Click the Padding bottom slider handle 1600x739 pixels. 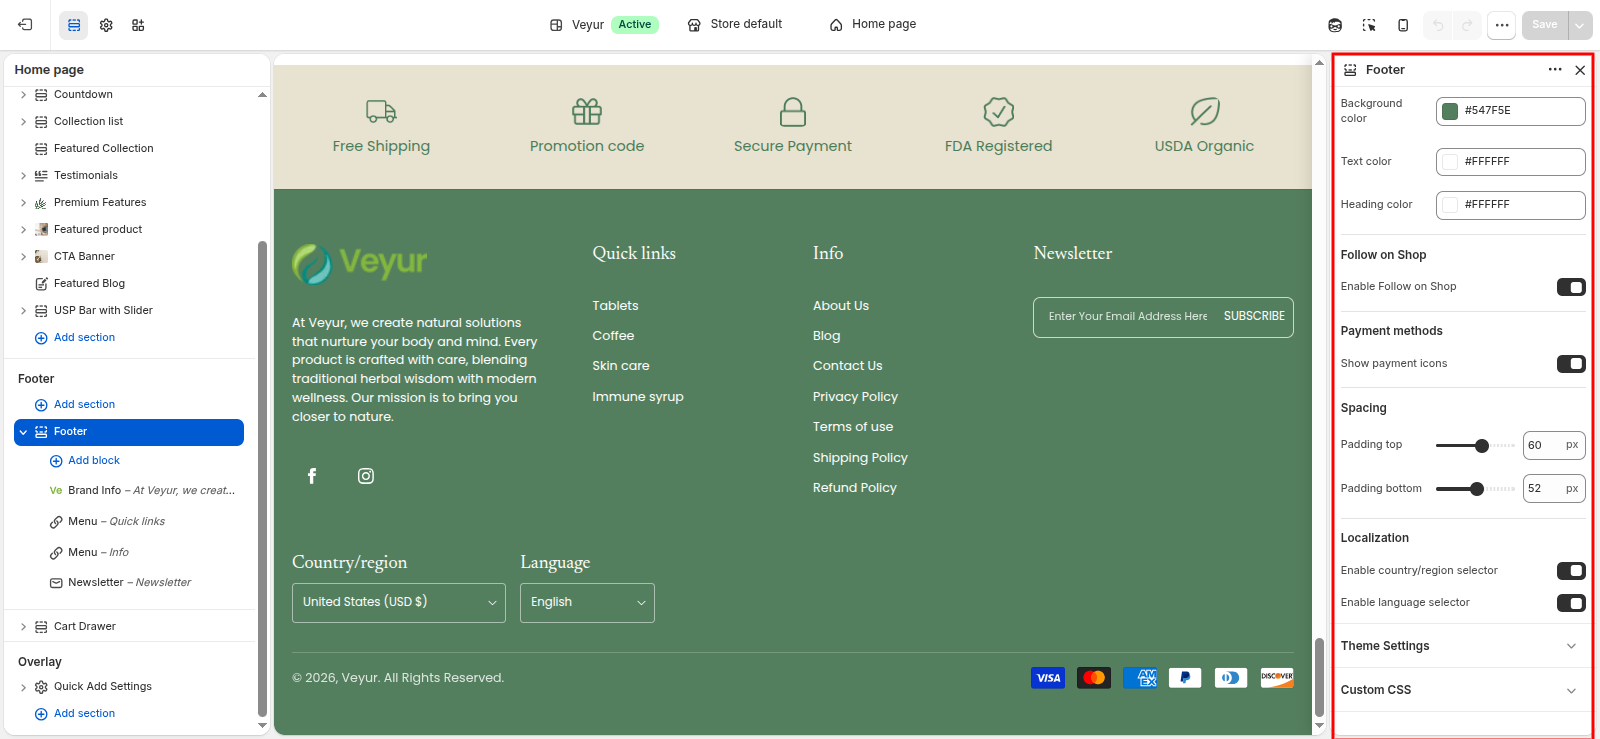tap(1477, 489)
